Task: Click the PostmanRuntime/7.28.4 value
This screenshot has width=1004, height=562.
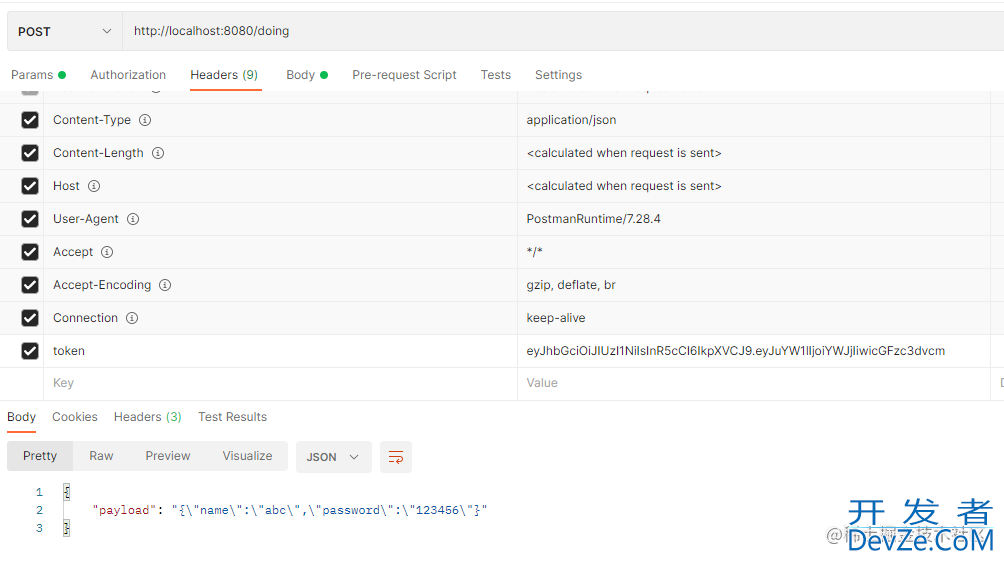Action: pos(594,219)
